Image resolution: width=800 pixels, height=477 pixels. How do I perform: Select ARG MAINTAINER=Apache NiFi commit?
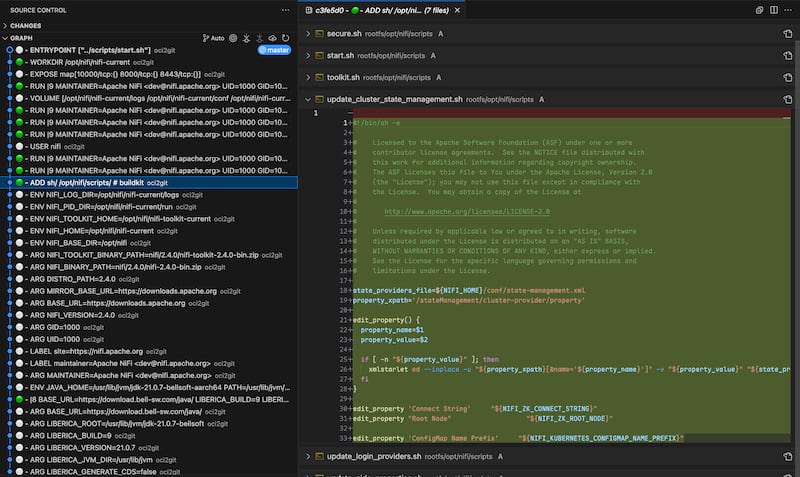[x=148, y=375]
